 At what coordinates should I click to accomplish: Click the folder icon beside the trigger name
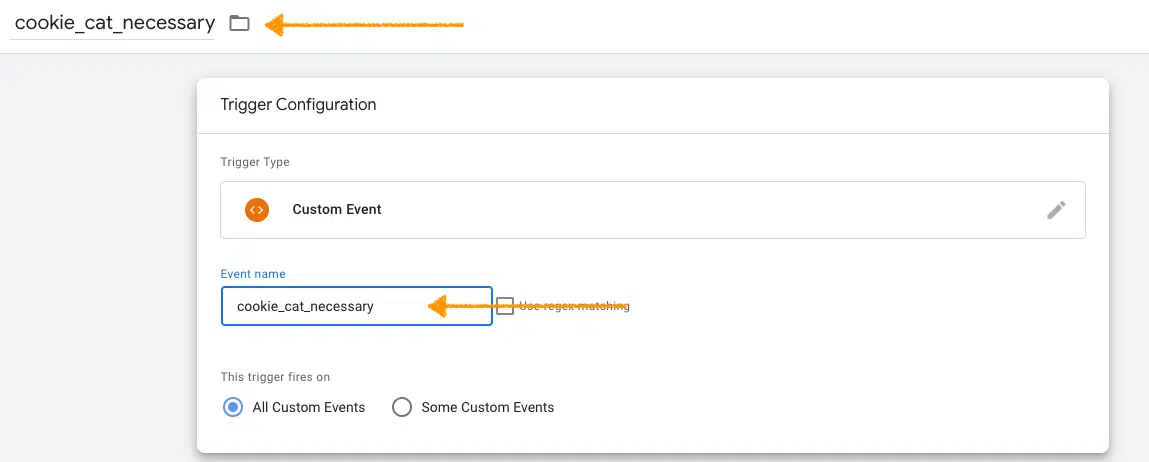point(239,23)
